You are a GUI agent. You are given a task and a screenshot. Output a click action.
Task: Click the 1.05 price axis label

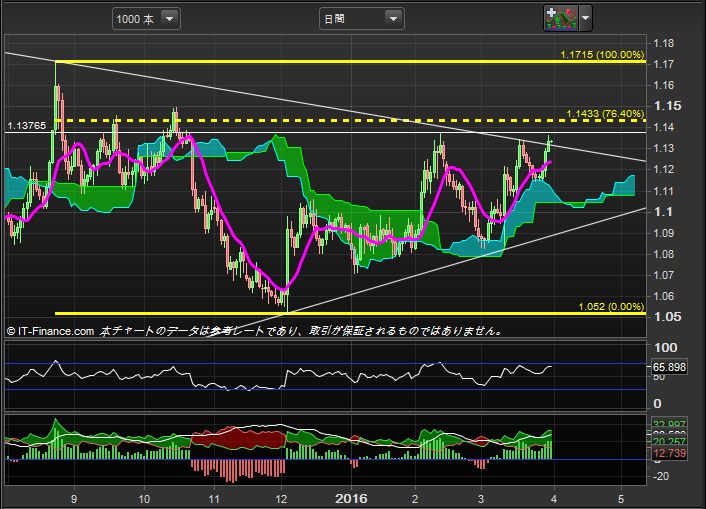click(x=668, y=317)
